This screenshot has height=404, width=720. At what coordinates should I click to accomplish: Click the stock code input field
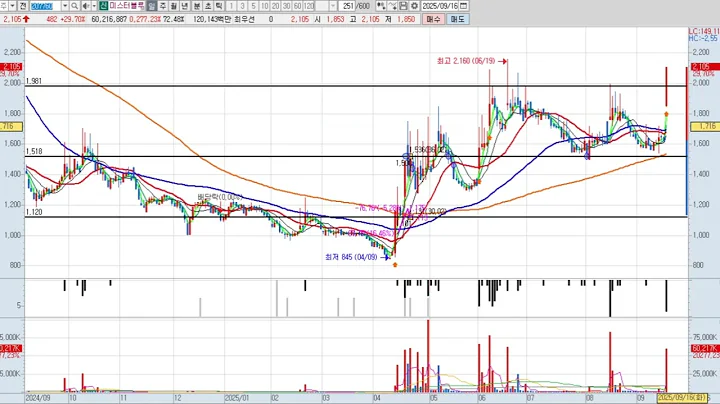[46, 6]
